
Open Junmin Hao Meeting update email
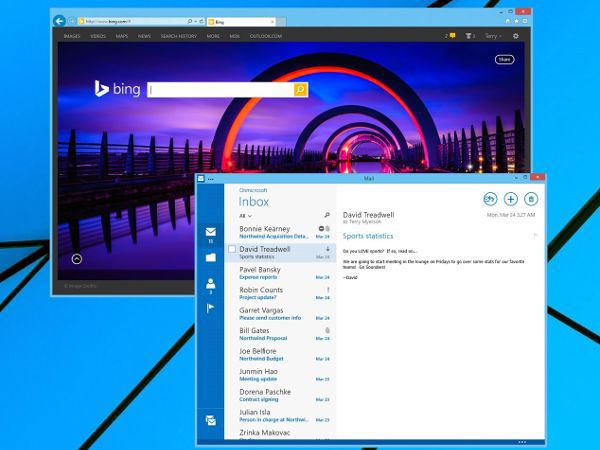(x=280, y=375)
